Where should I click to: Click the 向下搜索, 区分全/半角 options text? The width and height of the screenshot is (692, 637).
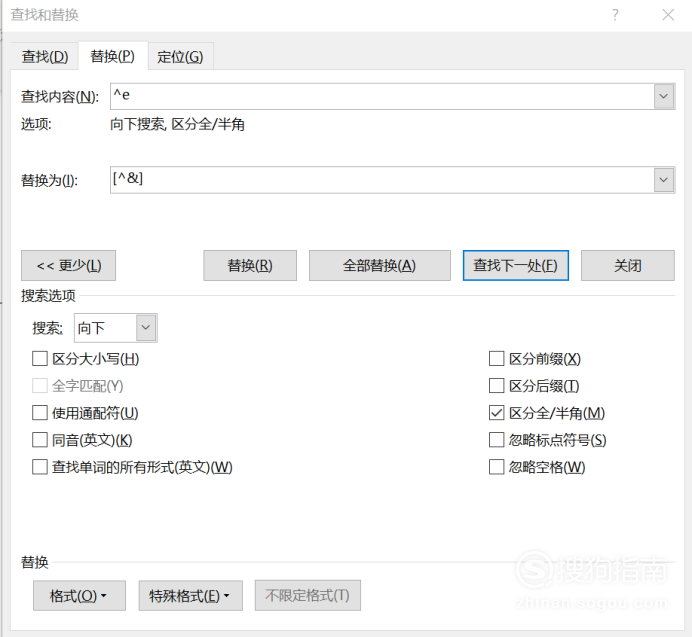coord(177,124)
